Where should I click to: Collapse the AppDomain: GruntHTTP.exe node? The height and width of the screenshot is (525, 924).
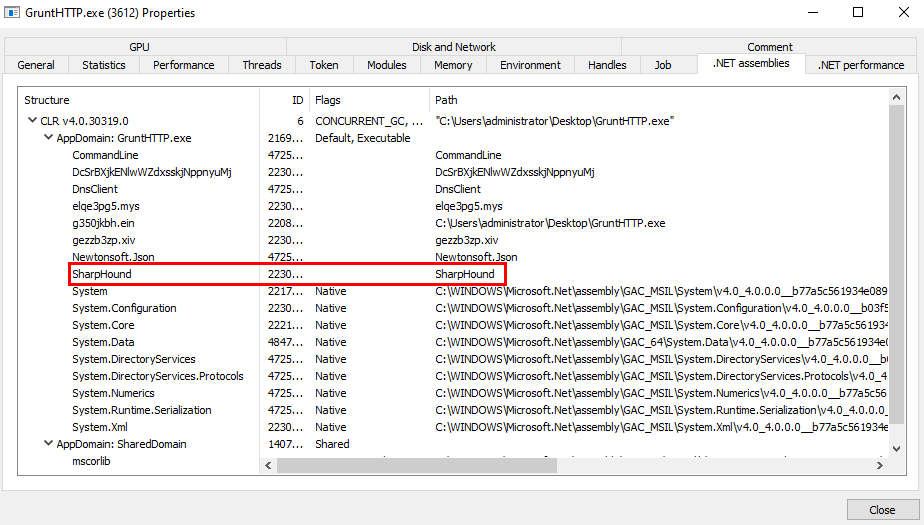(x=49, y=138)
